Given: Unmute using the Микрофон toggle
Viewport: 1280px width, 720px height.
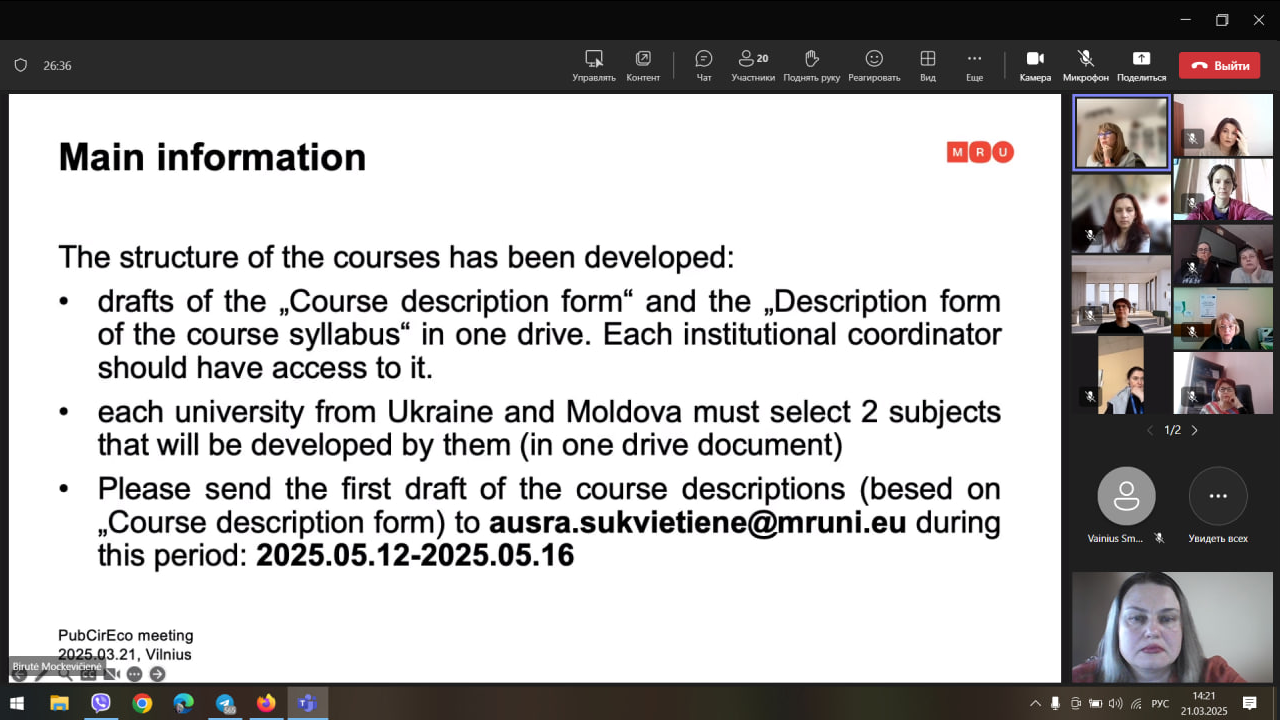Looking at the screenshot, I should (x=1085, y=65).
